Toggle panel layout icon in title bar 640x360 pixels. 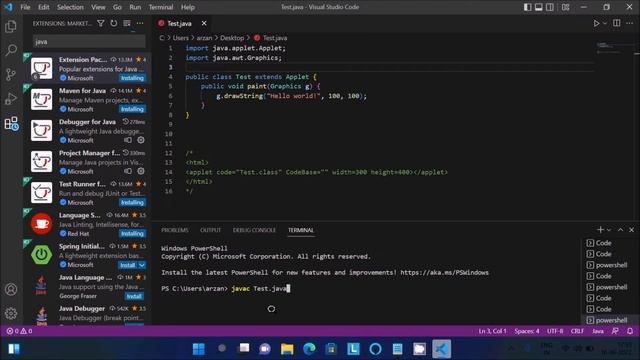tap(539, 7)
